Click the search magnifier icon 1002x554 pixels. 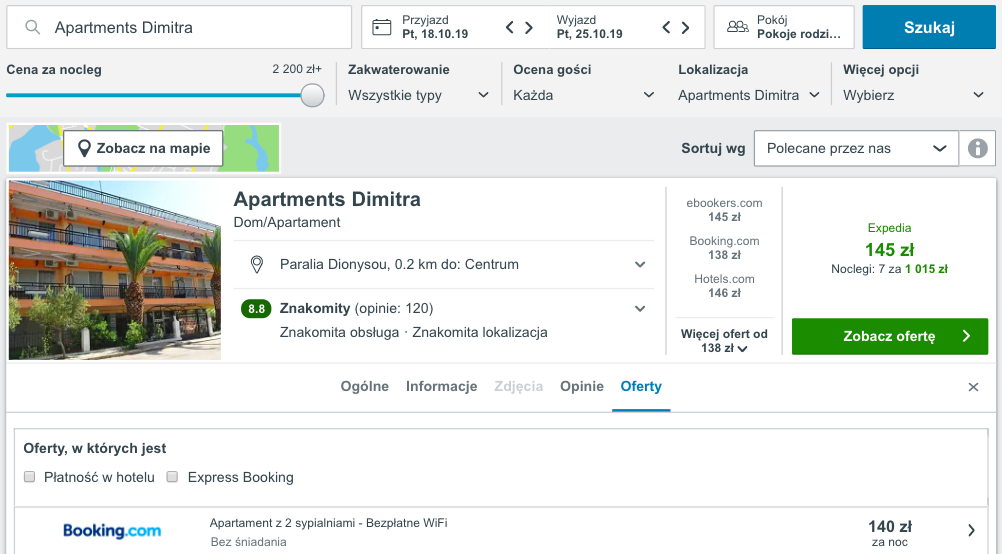tap(33, 27)
